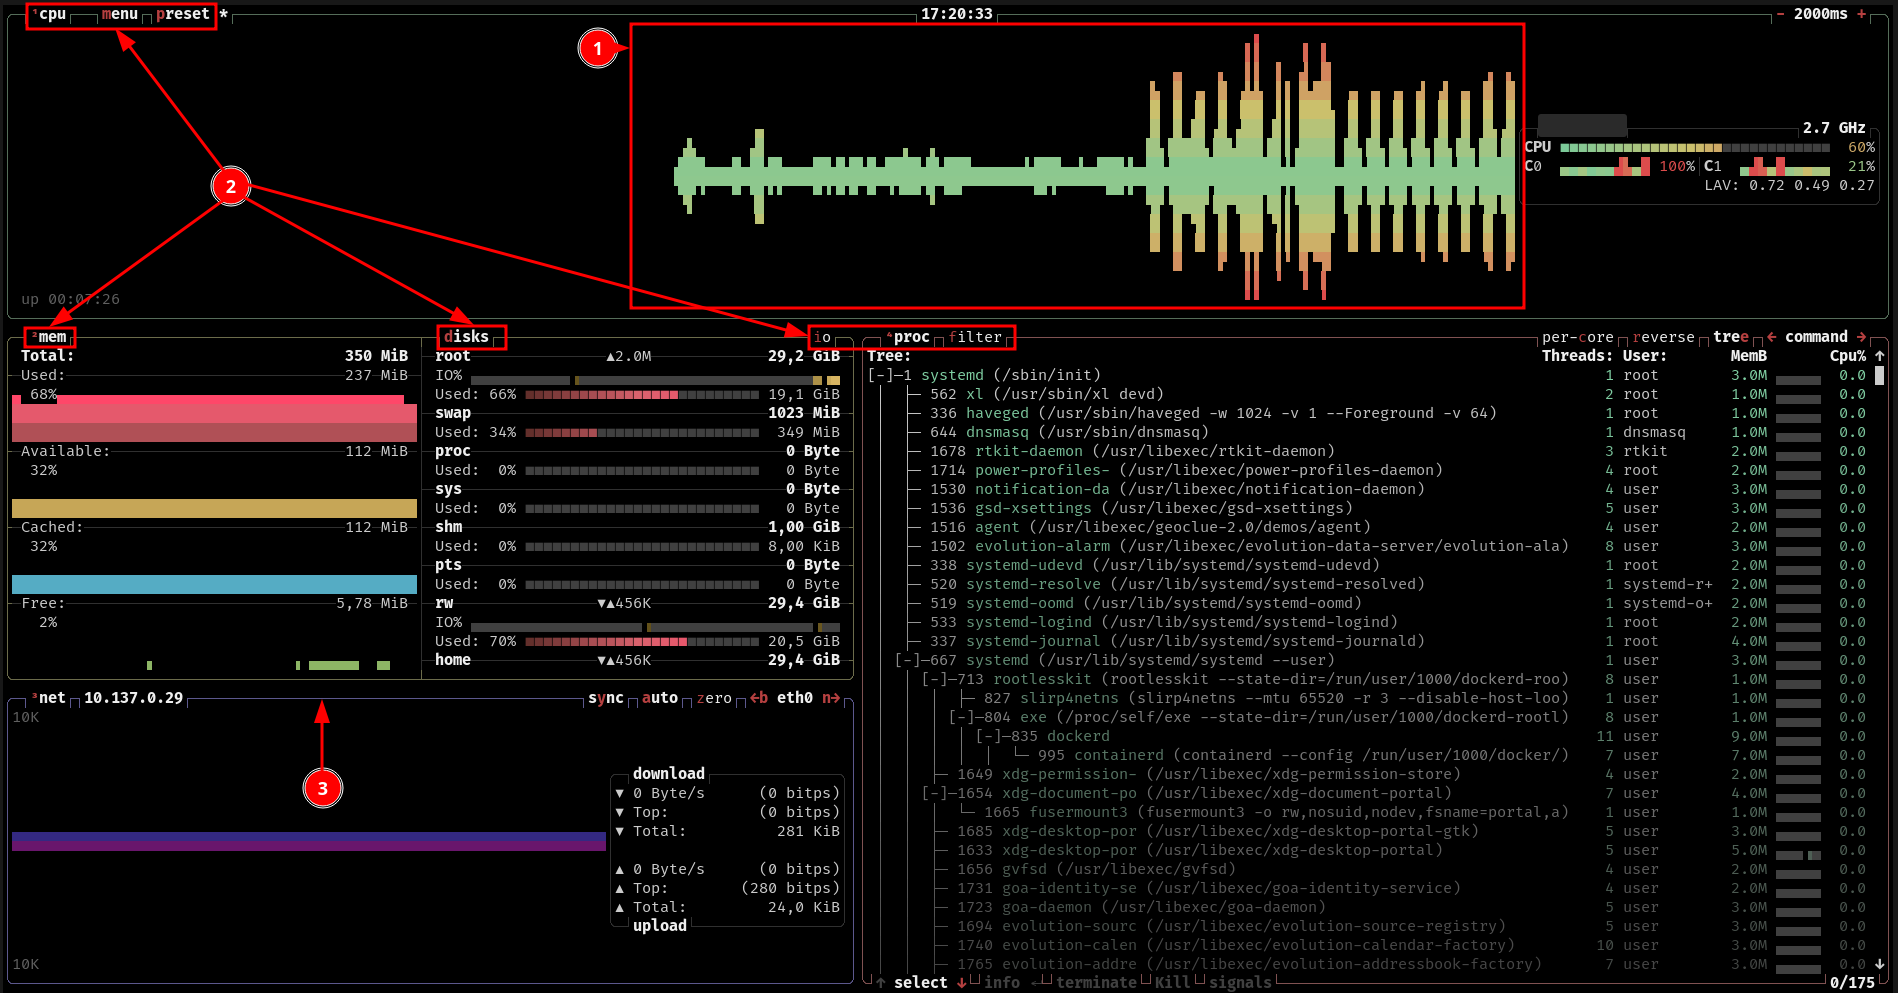The image size is (1898, 993).
Task: Select the 336 haveged process row
Action: tap(1368, 413)
